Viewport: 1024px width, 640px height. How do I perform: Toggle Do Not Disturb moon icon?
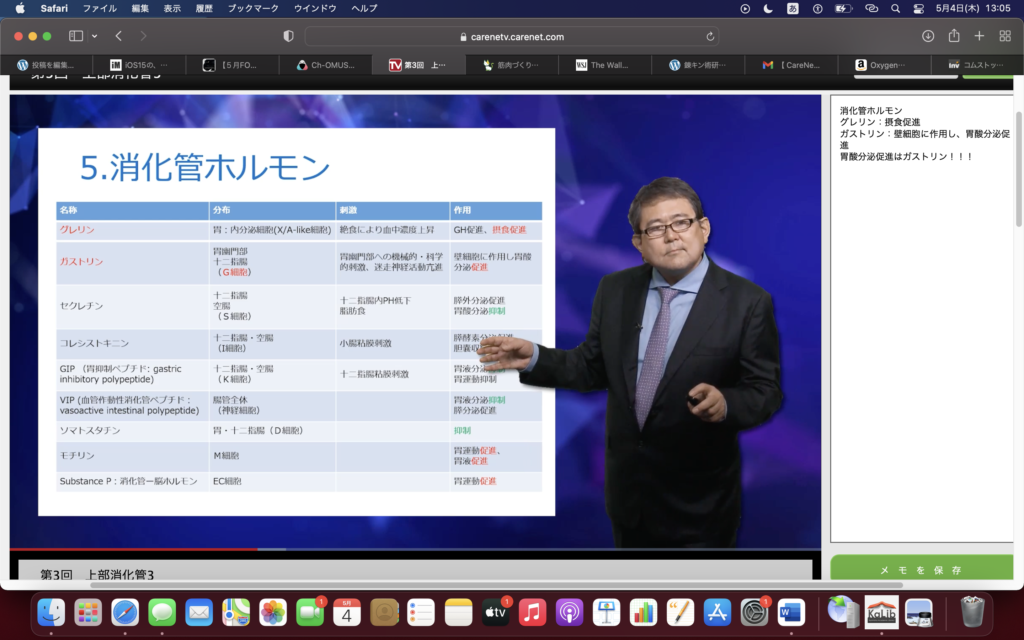coord(768,8)
